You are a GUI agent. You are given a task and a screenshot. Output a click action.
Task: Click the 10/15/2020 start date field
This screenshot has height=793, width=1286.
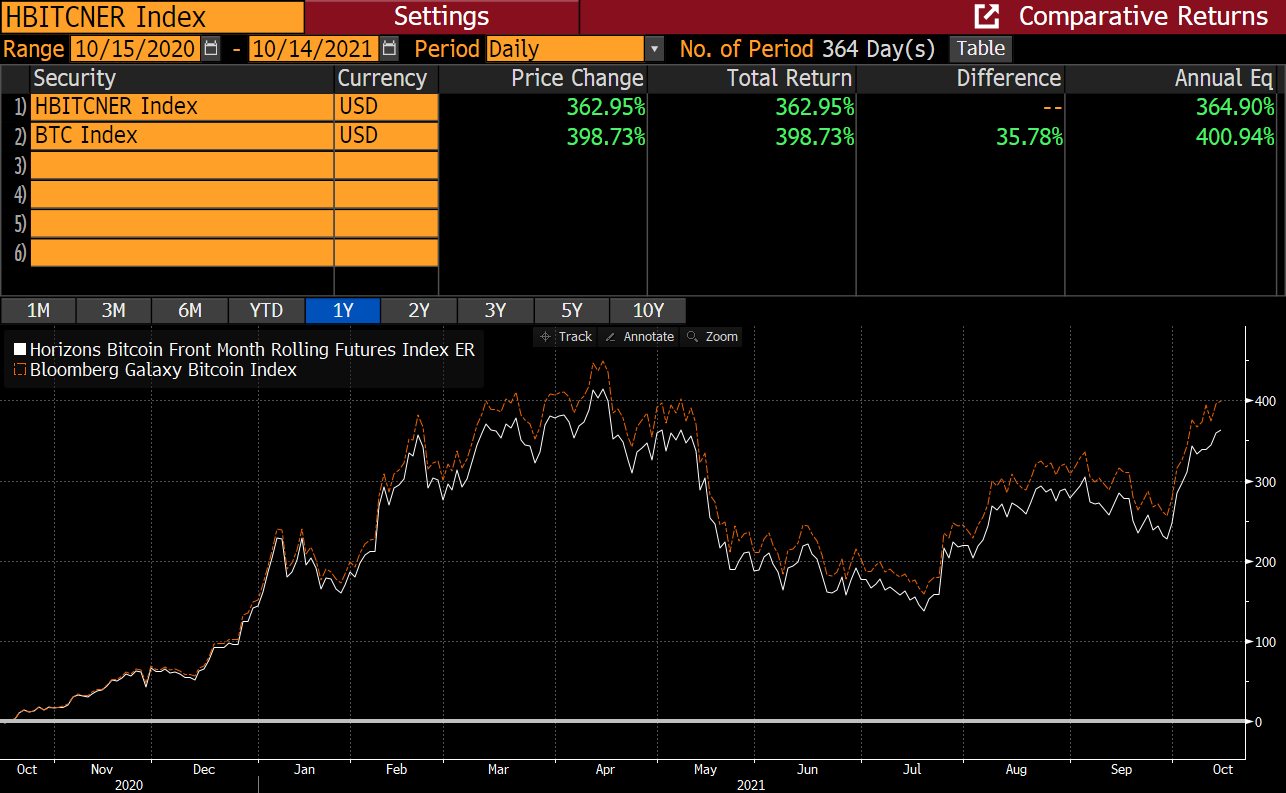(134, 49)
